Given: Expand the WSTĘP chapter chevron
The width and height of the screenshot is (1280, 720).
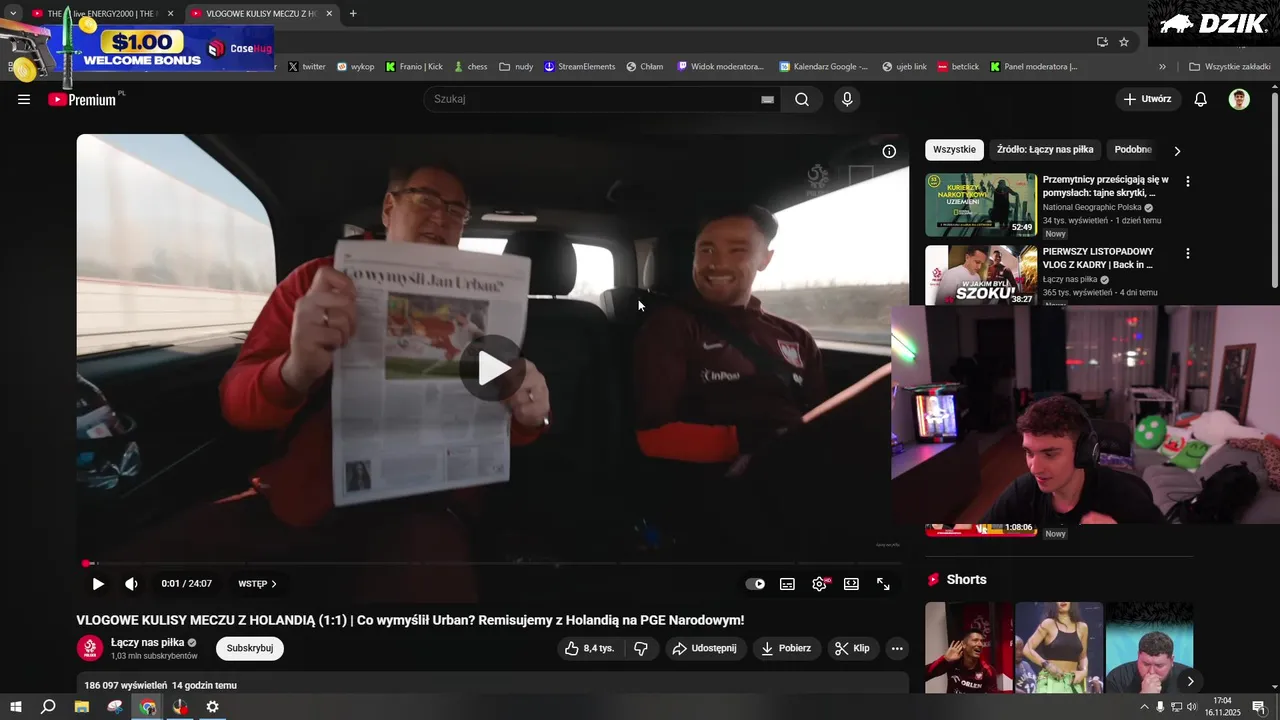Looking at the screenshot, I should point(273,584).
